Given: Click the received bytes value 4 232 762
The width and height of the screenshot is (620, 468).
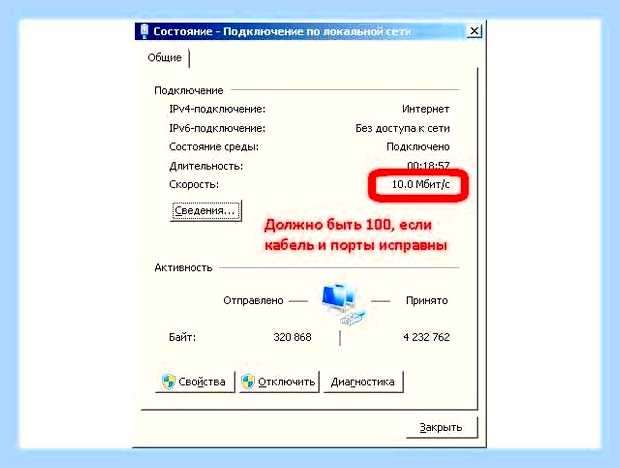Looking at the screenshot, I should (x=426, y=337).
